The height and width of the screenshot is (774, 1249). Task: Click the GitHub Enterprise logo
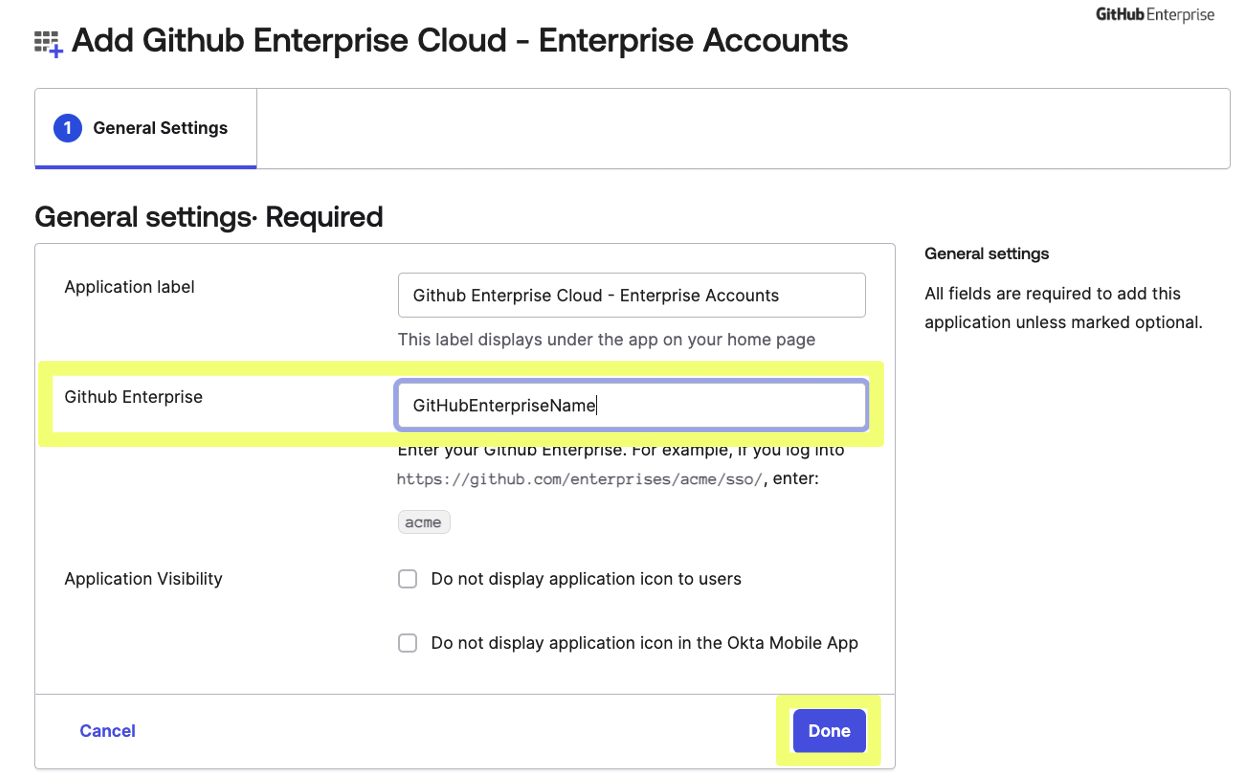point(1155,15)
